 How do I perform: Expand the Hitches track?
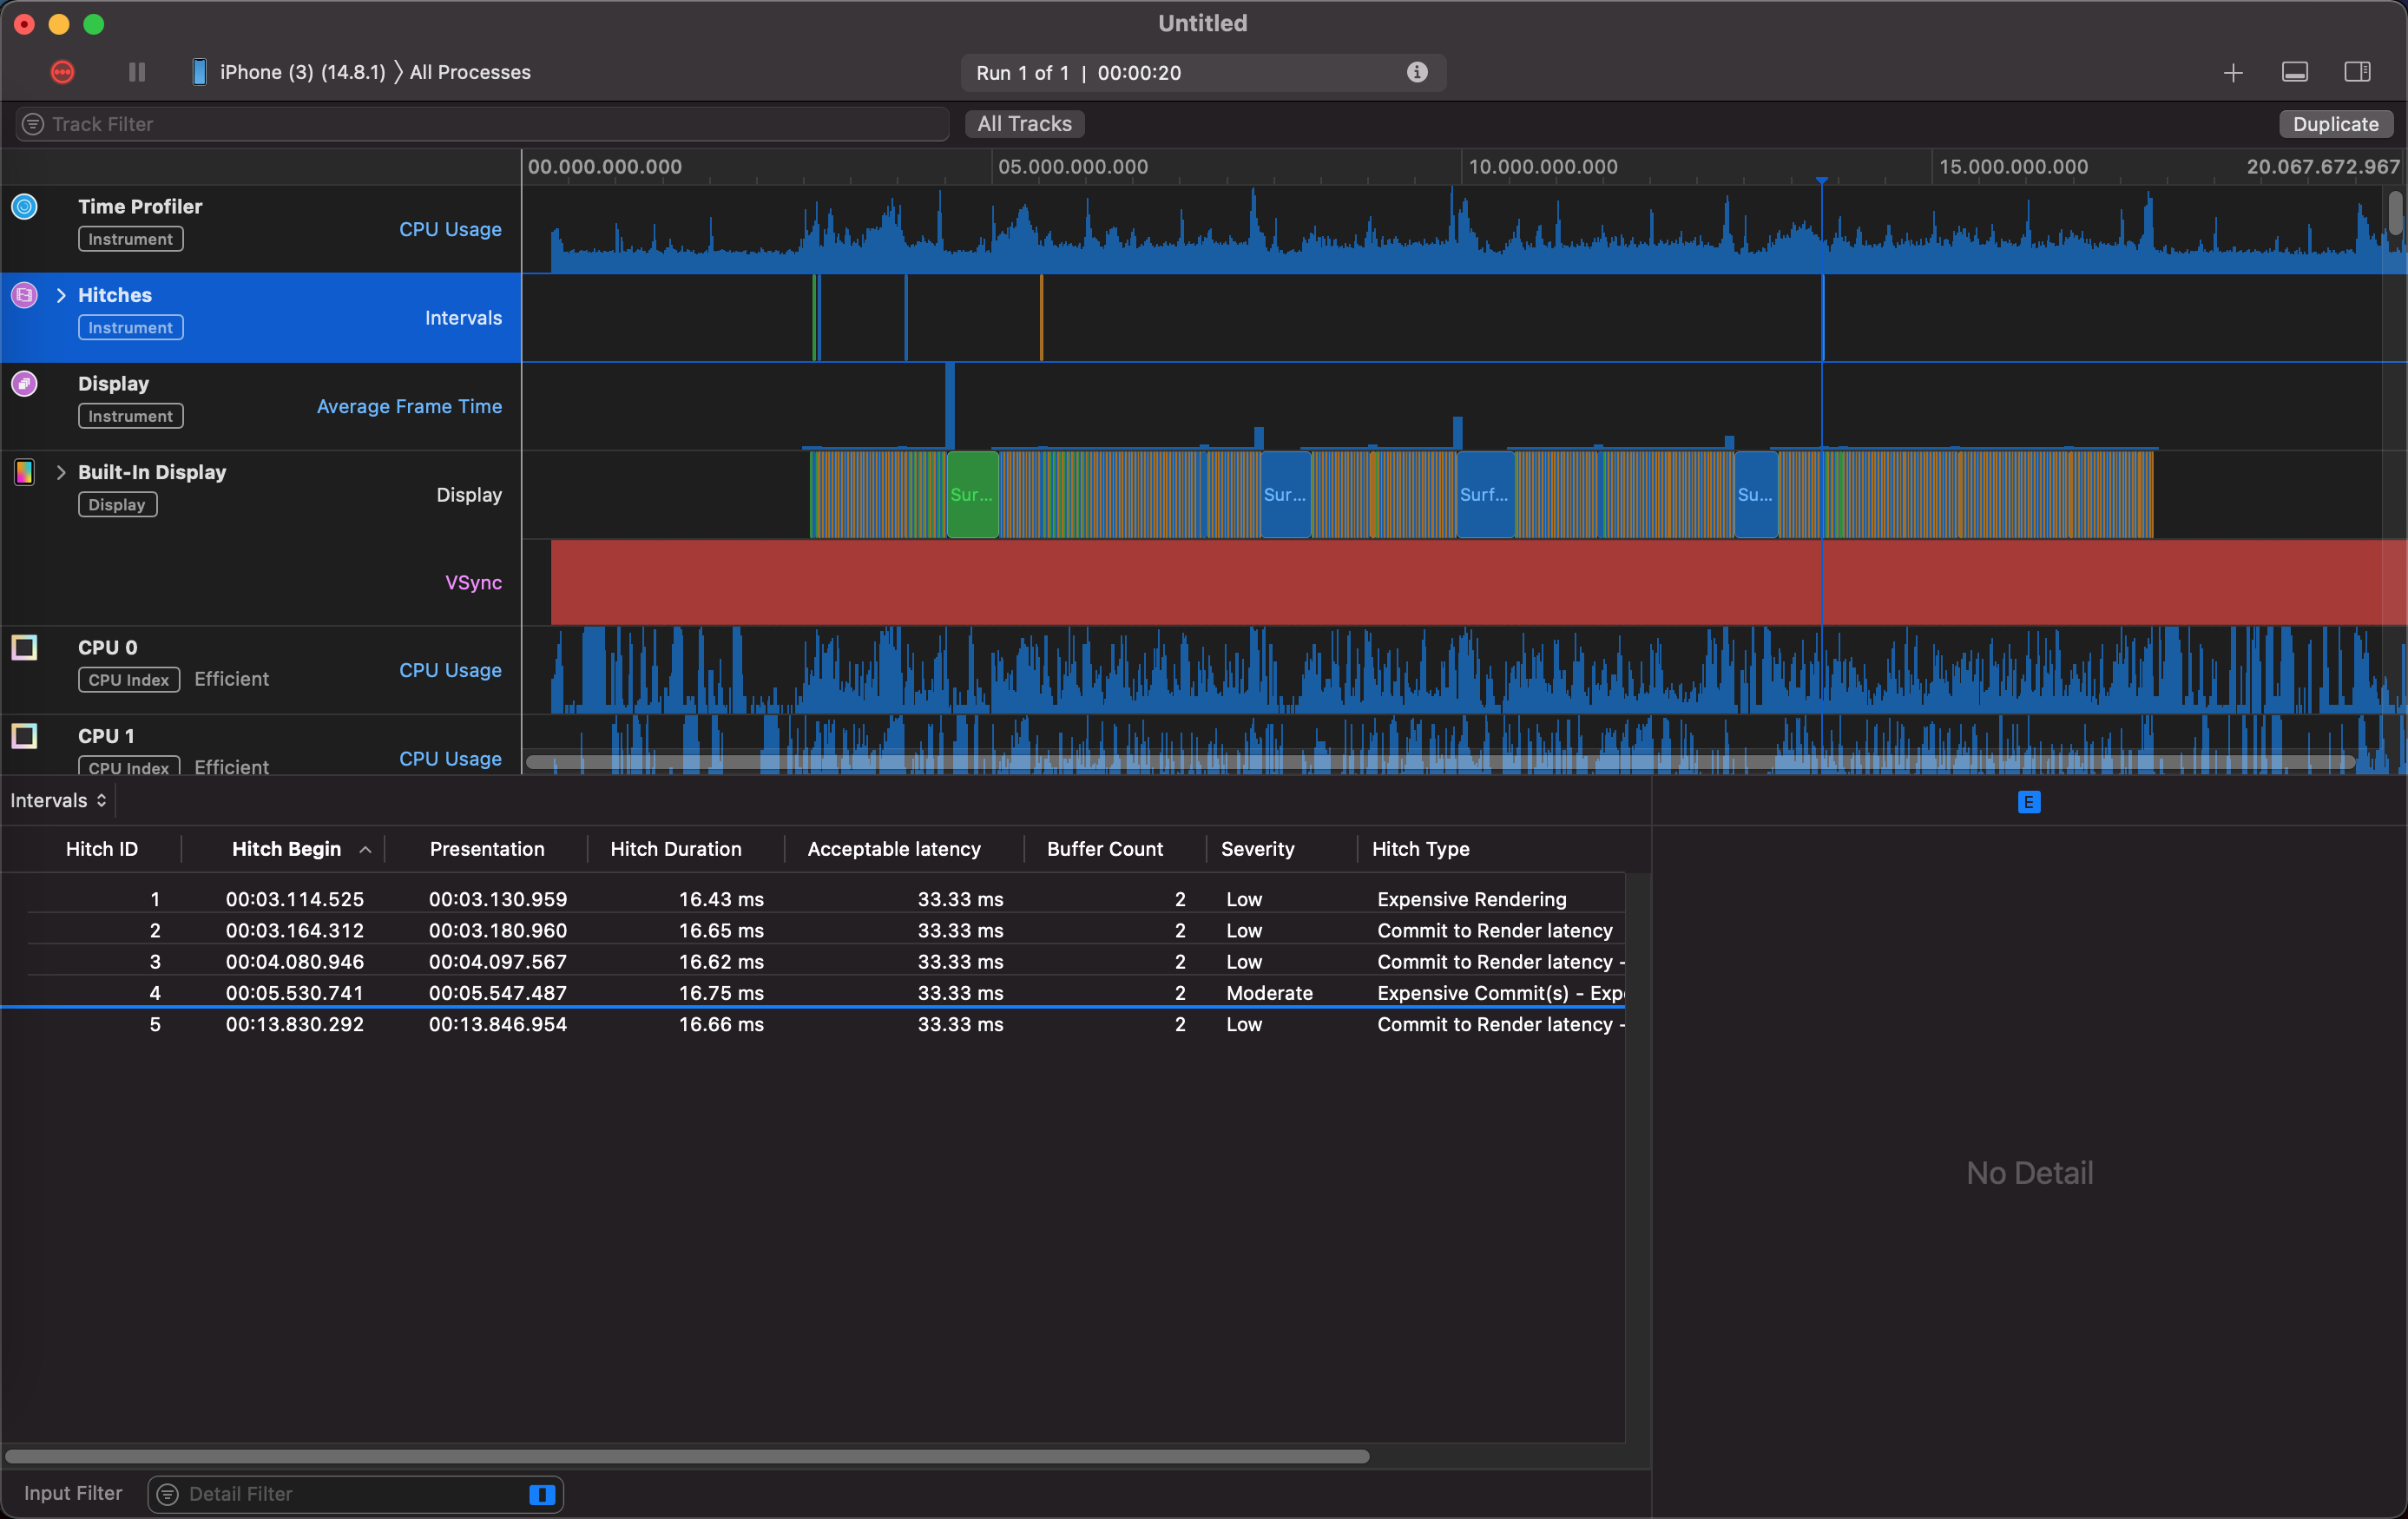click(61, 295)
